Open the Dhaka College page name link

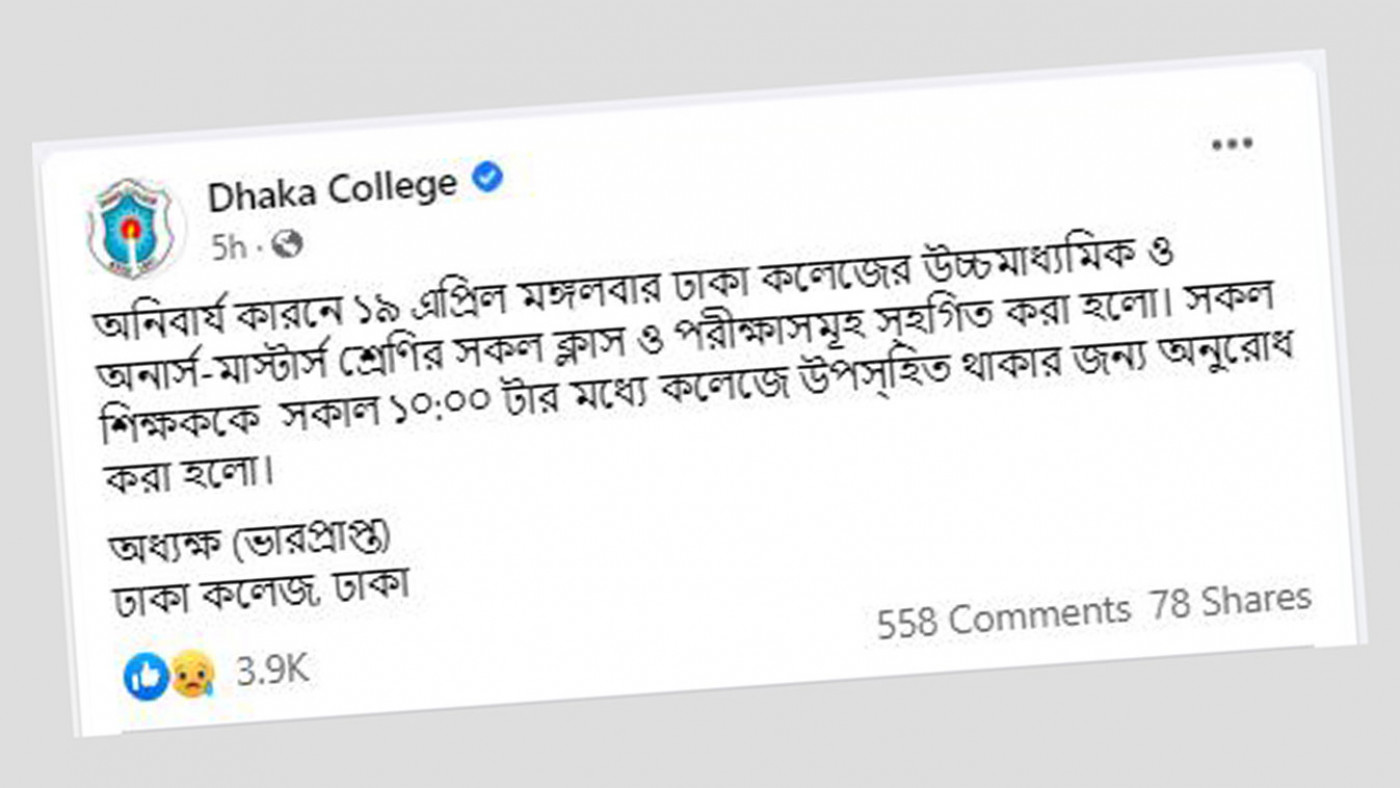(x=332, y=189)
